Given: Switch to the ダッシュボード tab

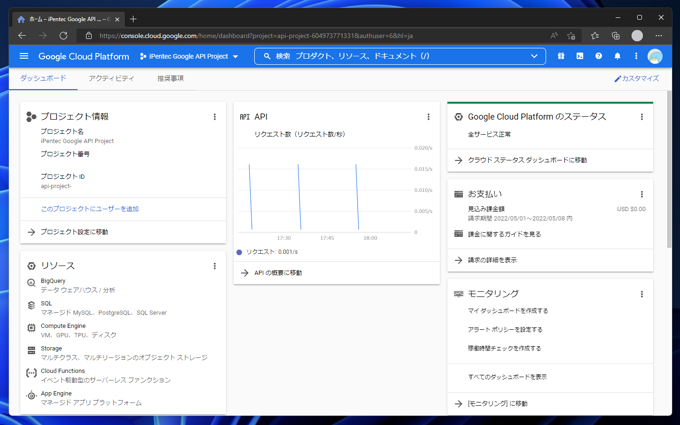Looking at the screenshot, I should 43,78.
